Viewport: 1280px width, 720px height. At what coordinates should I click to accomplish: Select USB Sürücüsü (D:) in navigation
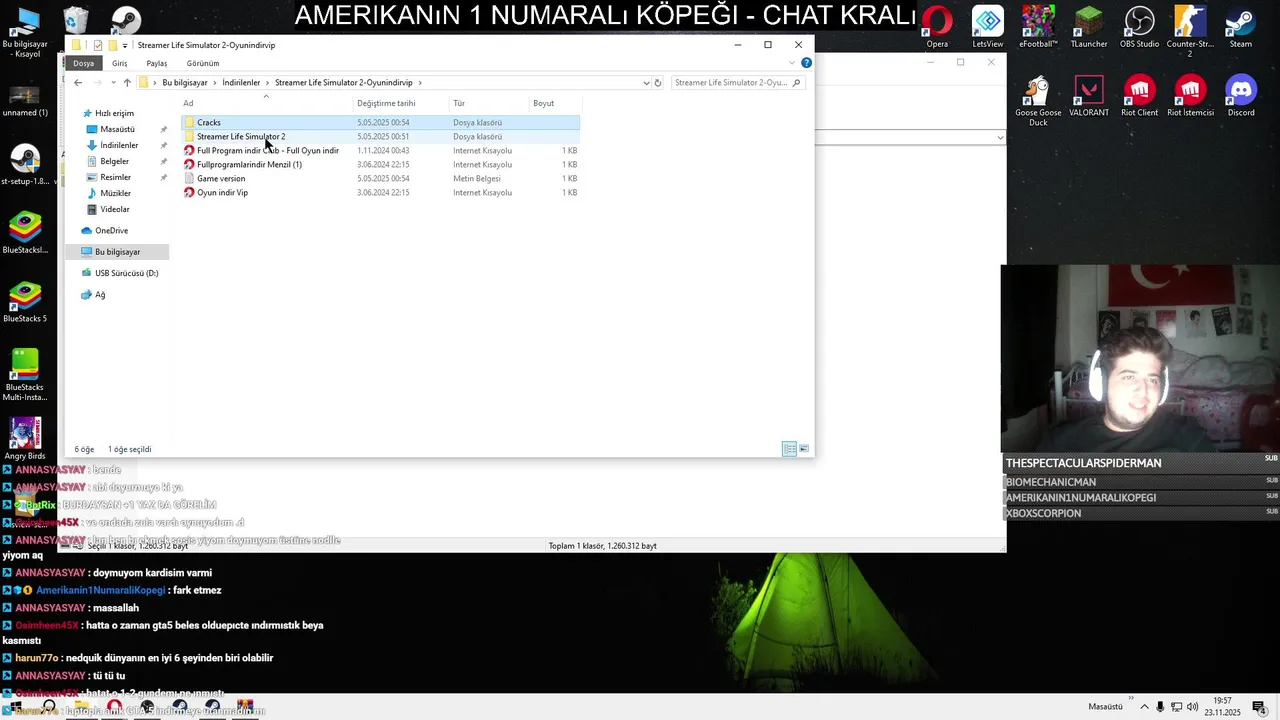126,273
